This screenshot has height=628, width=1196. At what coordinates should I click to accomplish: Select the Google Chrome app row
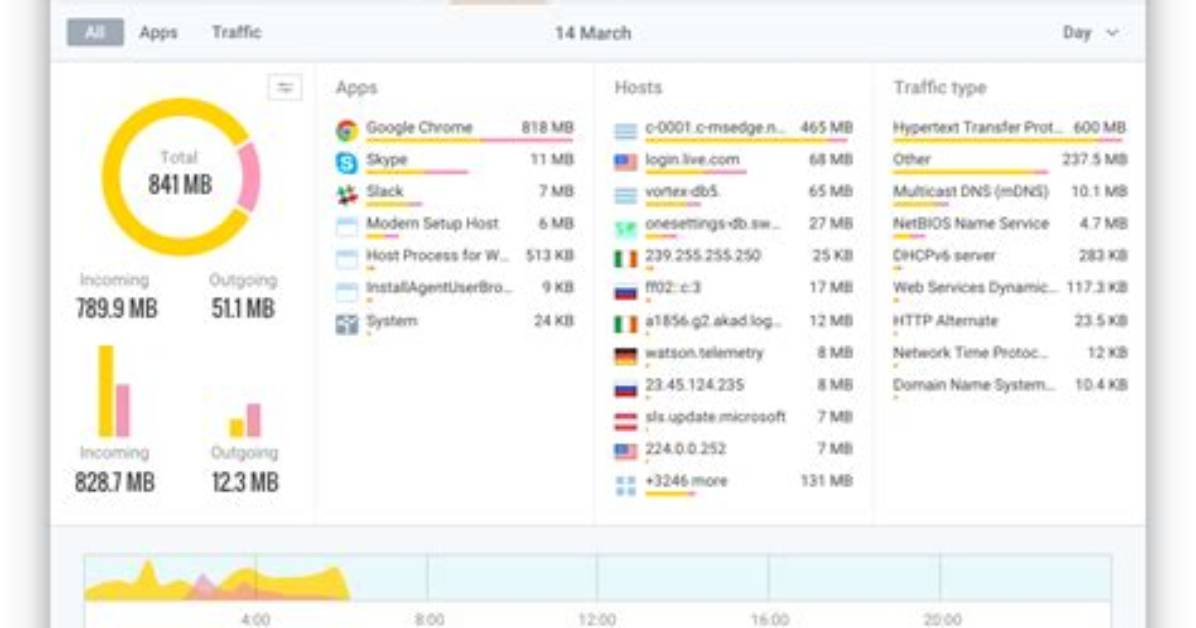[x=455, y=130]
